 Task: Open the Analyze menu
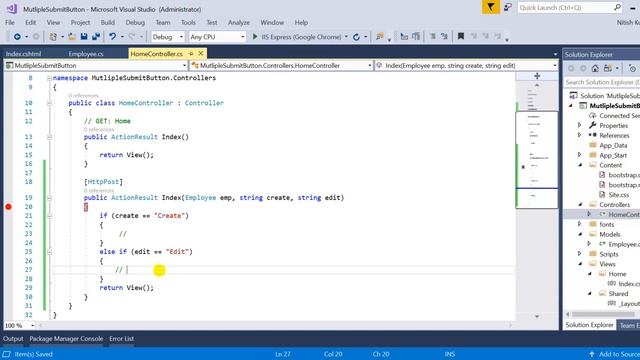click(239, 22)
